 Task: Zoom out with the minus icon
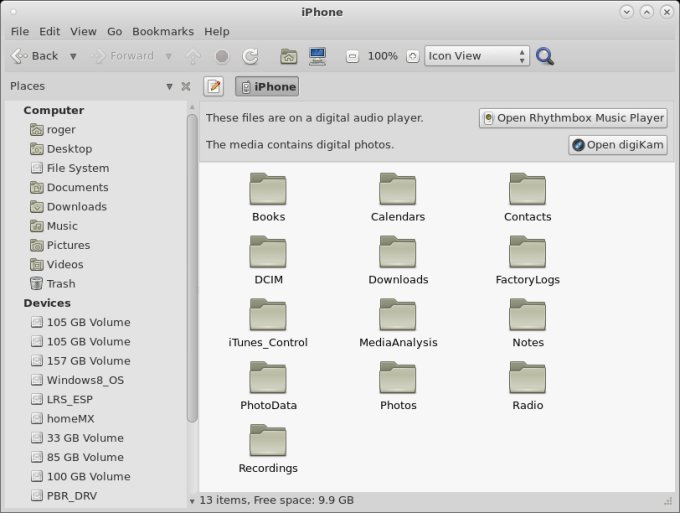click(352, 57)
